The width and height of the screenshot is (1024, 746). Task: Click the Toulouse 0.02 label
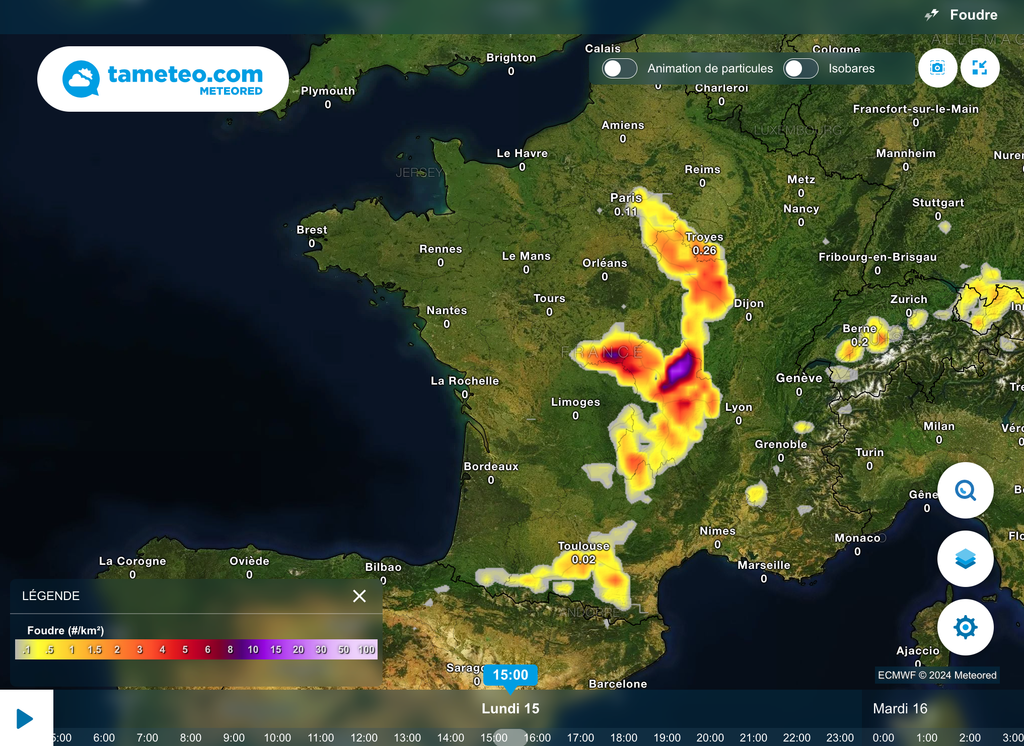coord(583,553)
